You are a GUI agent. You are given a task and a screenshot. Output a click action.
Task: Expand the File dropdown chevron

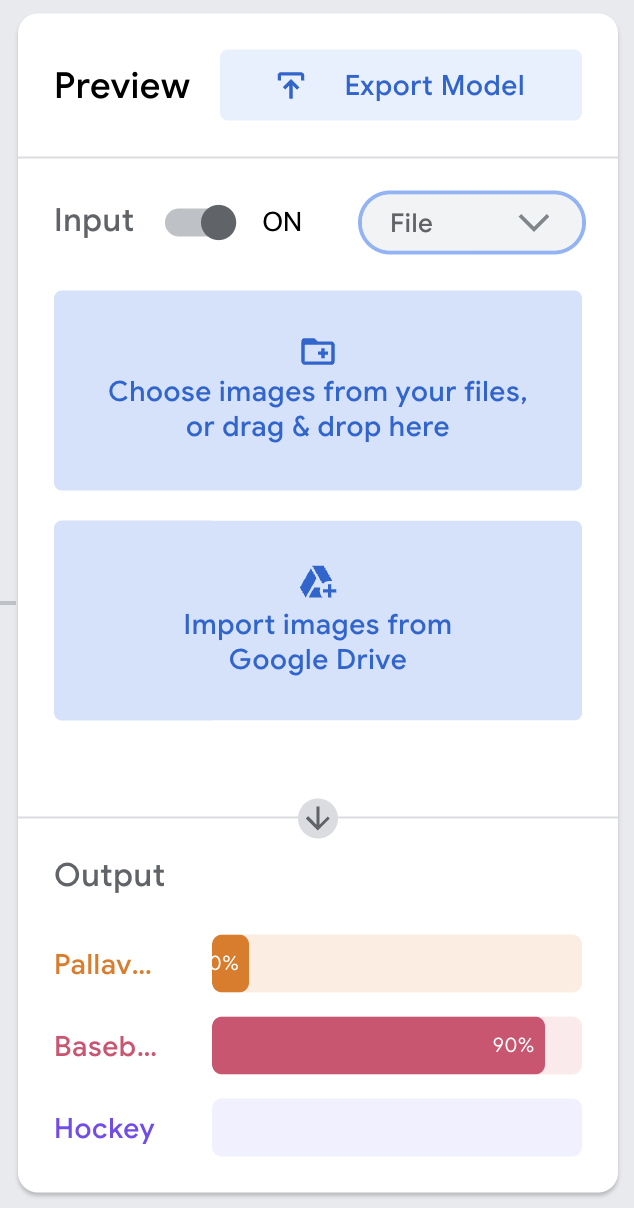tap(535, 223)
